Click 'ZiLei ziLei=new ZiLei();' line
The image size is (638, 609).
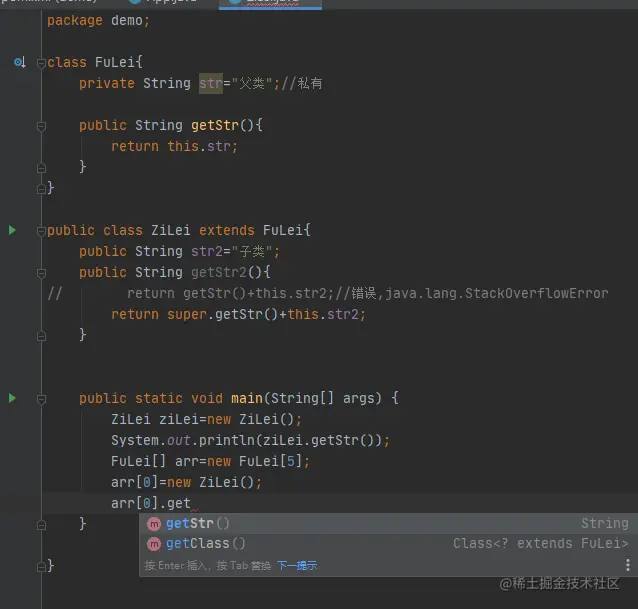[206, 419]
